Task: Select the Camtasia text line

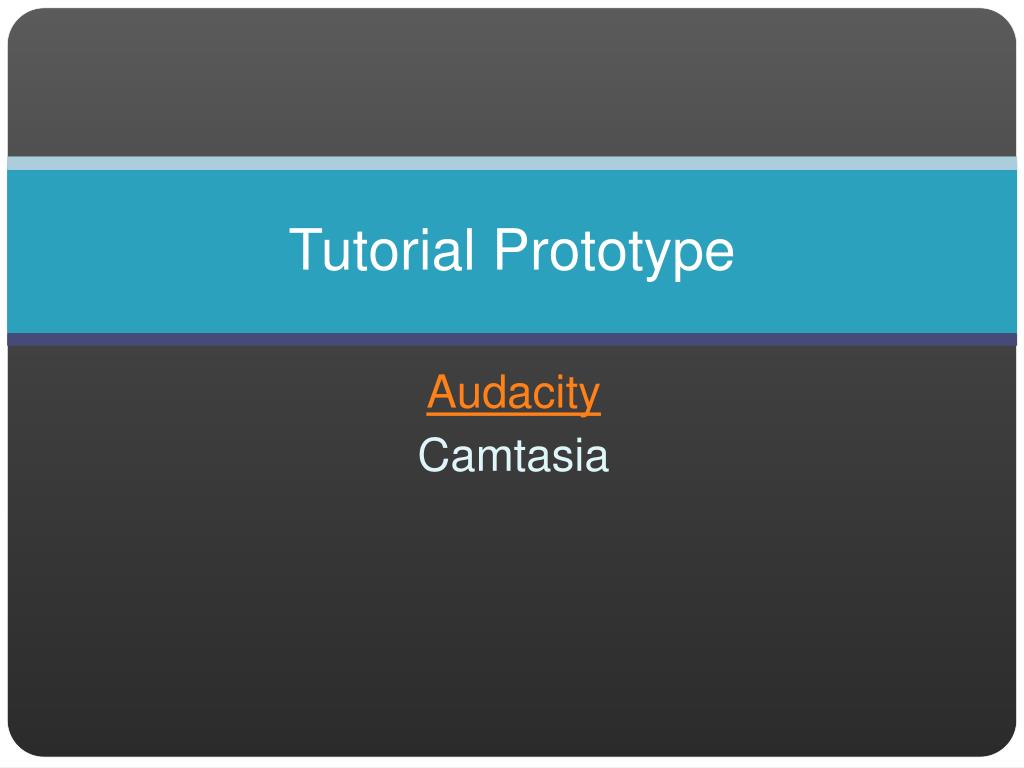Action: click(x=513, y=455)
